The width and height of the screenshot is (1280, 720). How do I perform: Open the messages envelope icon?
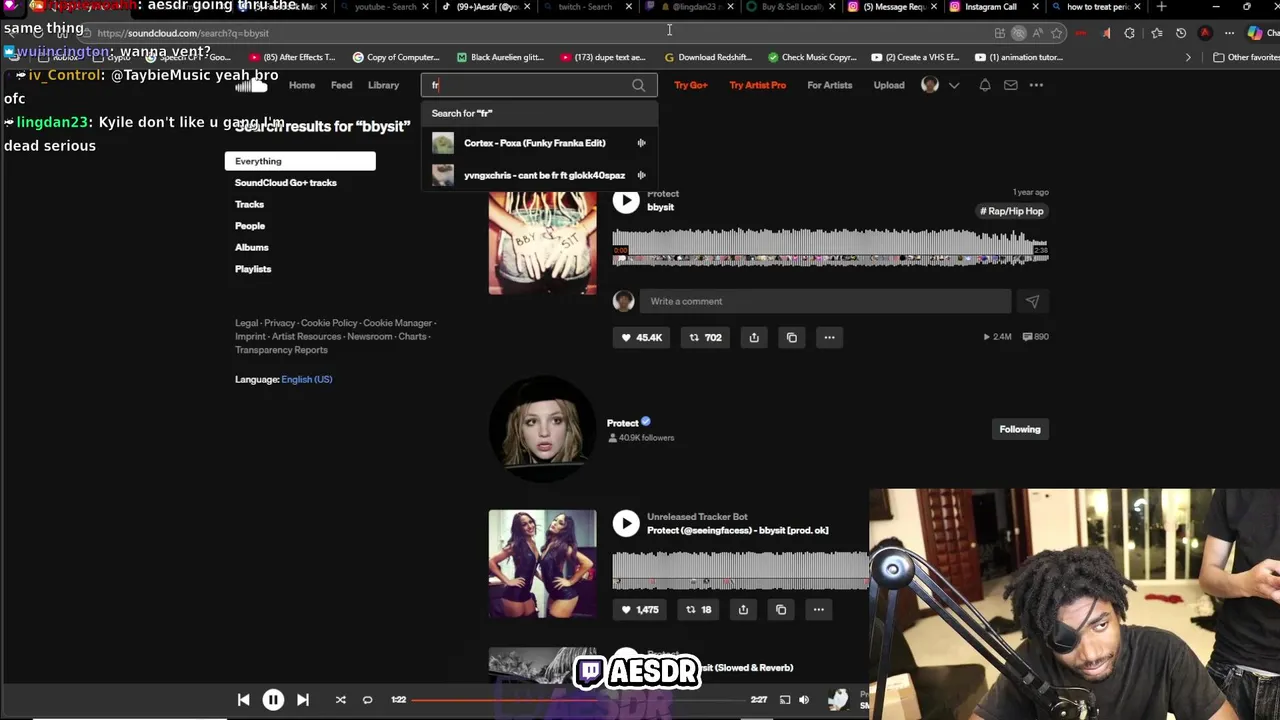tap(1011, 85)
